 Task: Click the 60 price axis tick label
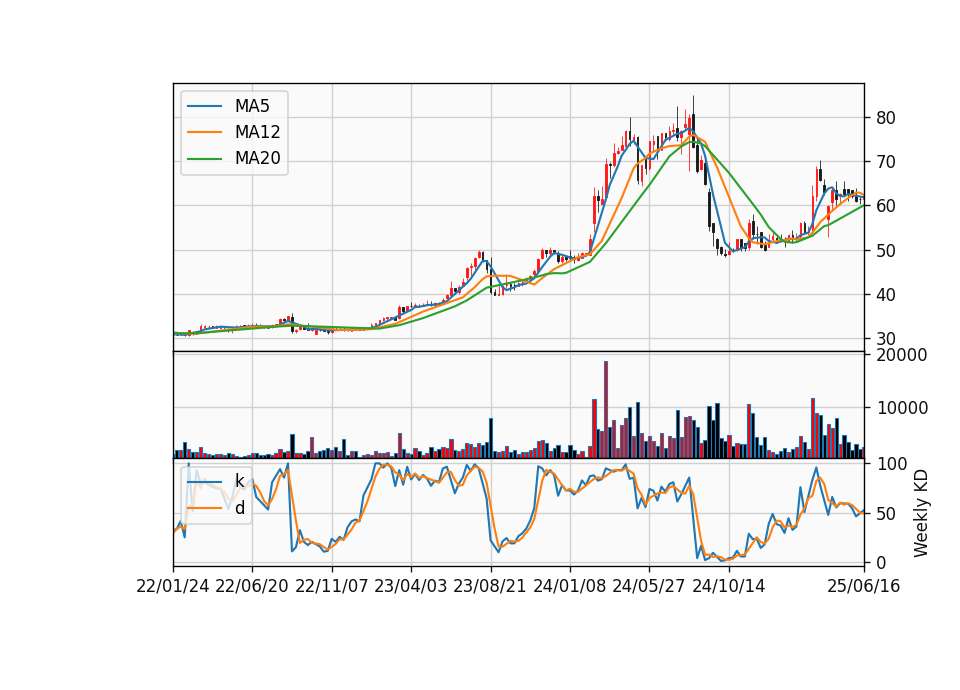(886, 206)
